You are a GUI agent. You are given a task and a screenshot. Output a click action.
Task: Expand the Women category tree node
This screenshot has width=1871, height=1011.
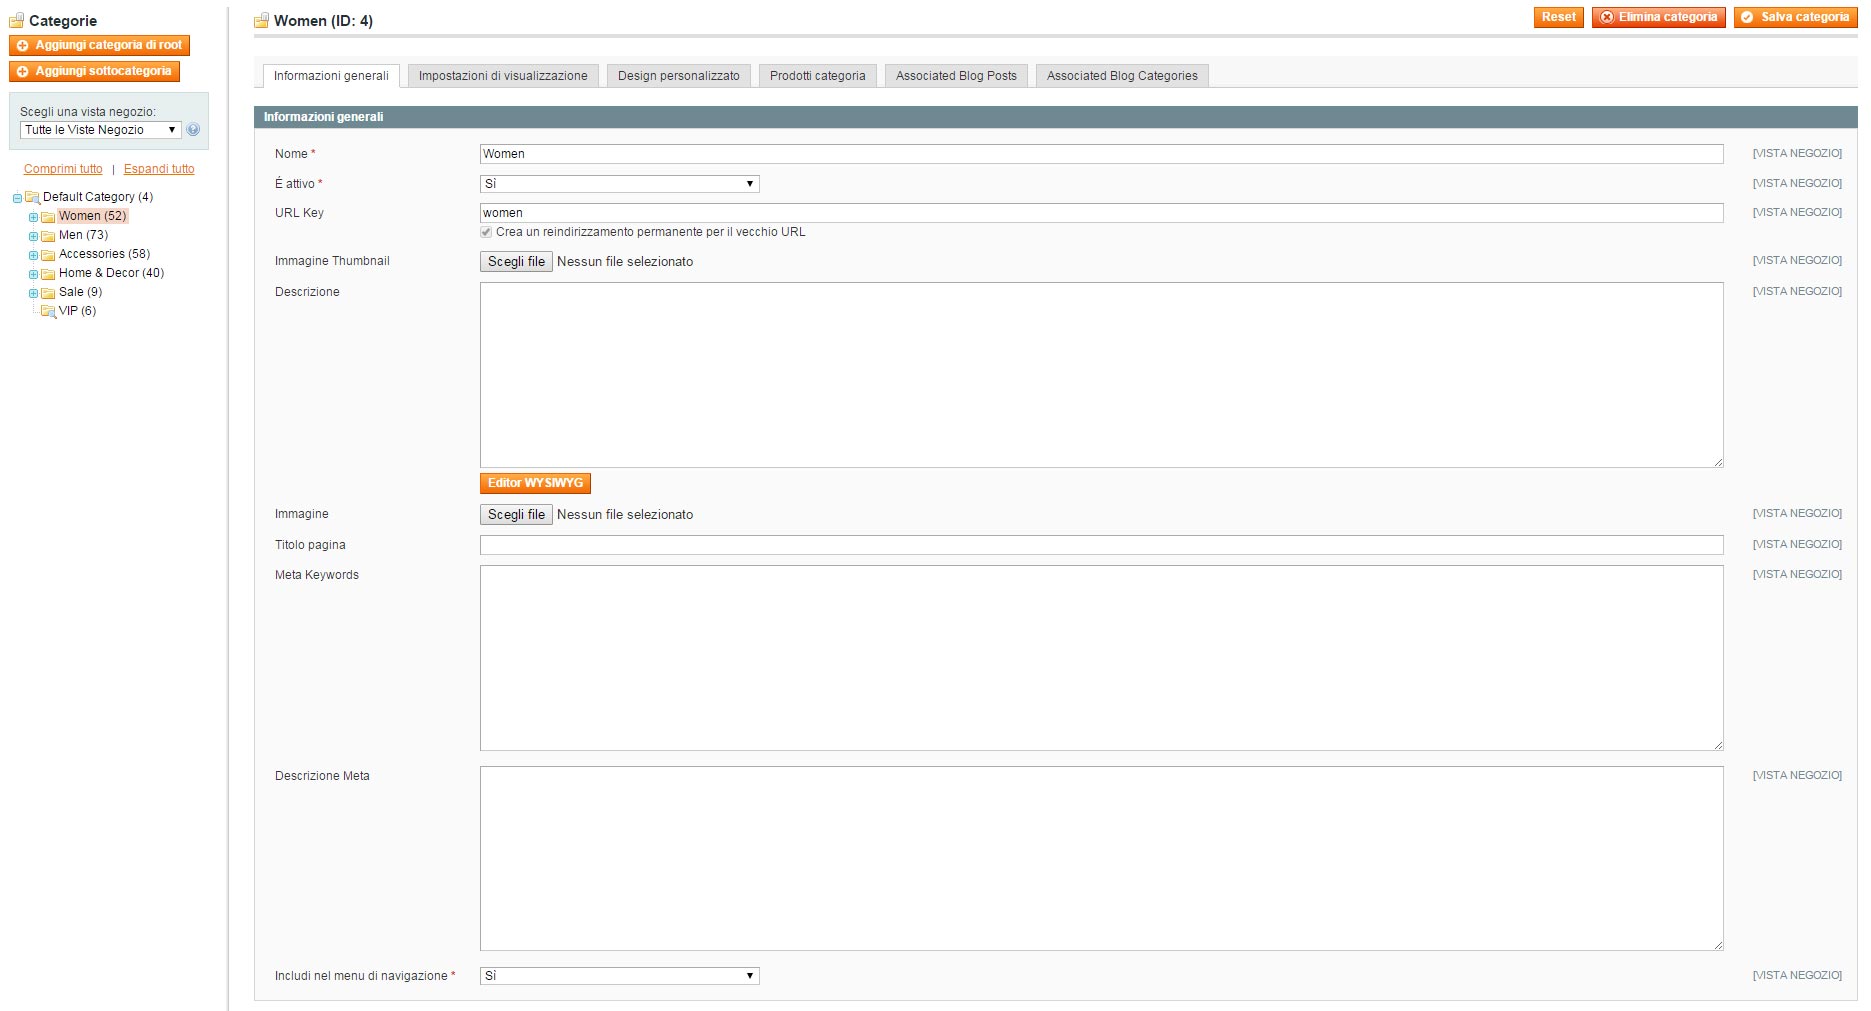(x=33, y=217)
